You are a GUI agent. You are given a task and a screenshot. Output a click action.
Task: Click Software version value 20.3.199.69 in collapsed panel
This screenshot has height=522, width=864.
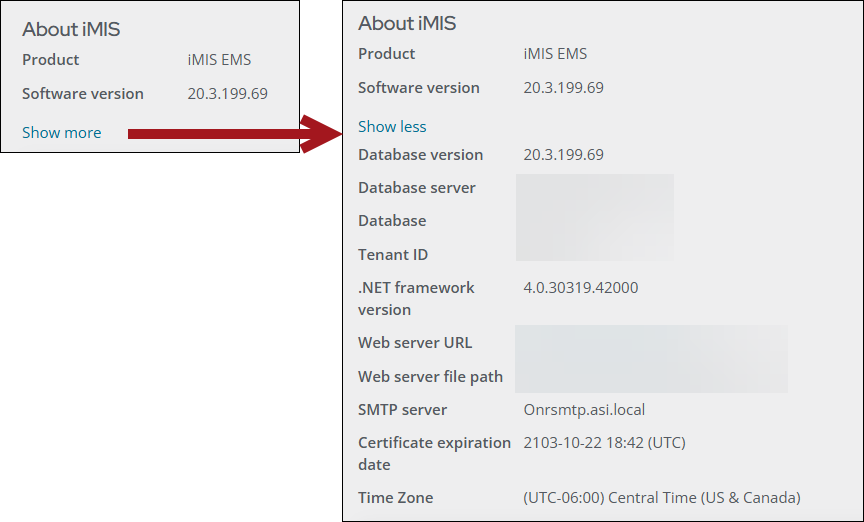[228, 94]
